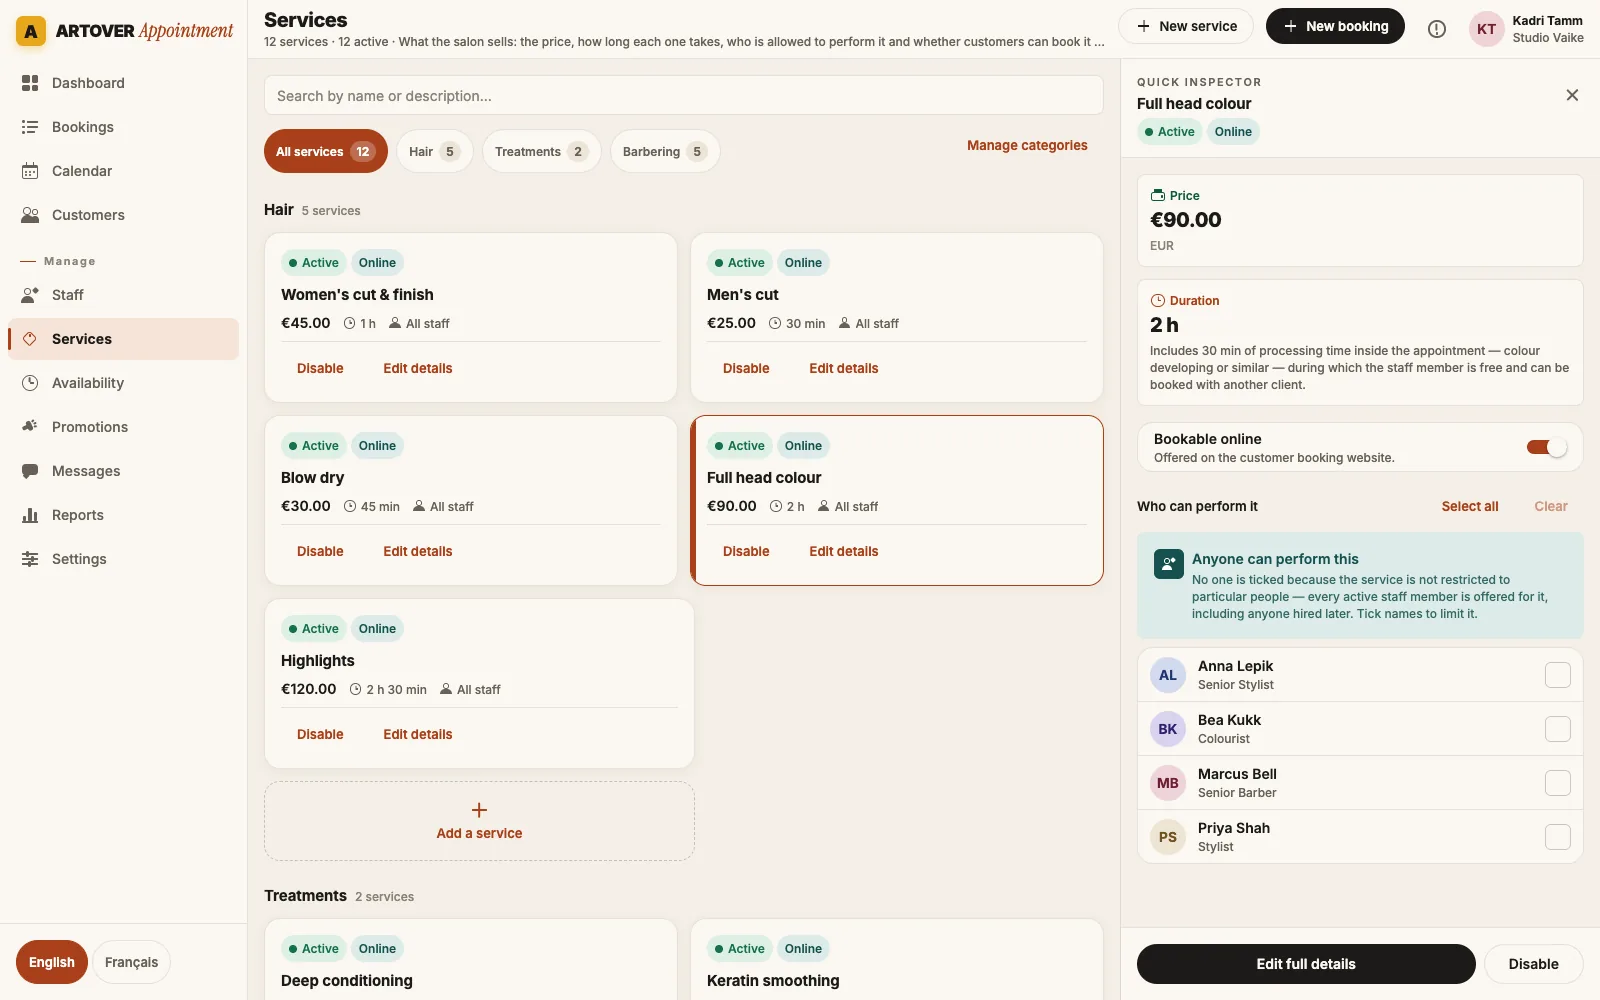The image size is (1600, 1000).
Task: Edit details of Blow dry service
Action: click(418, 551)
